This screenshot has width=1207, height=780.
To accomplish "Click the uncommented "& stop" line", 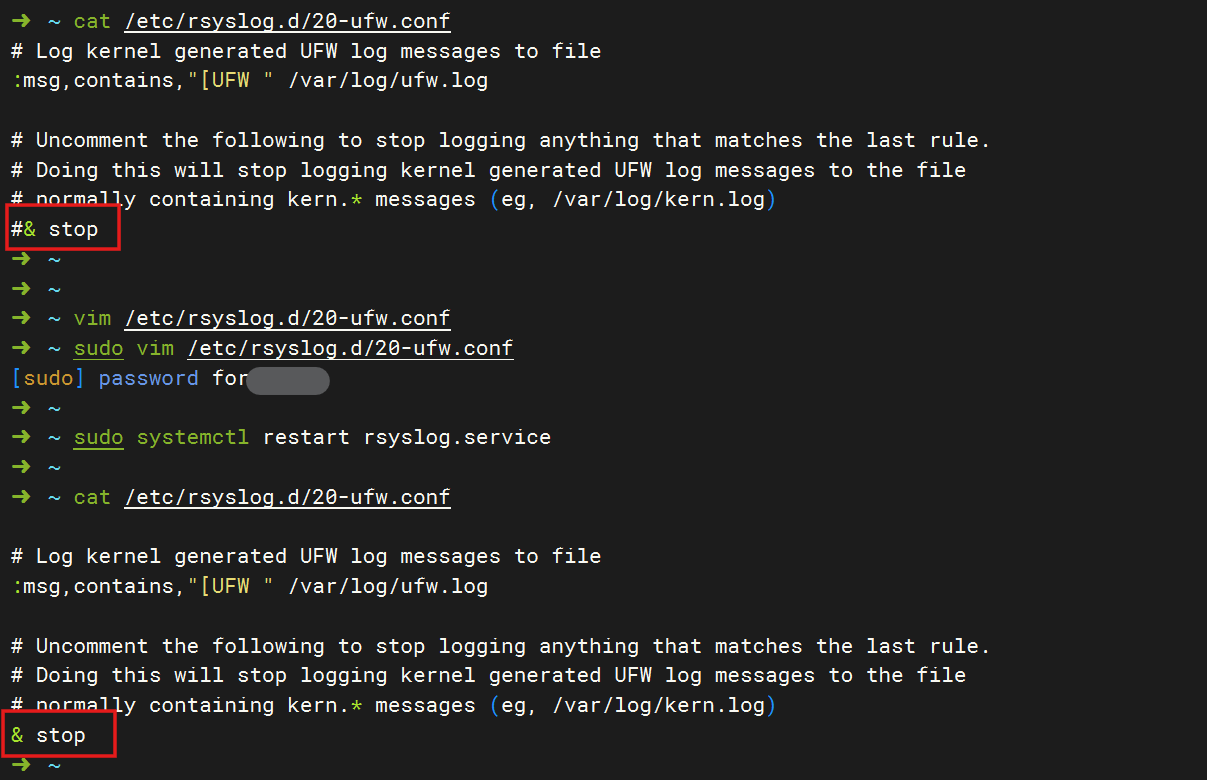I will click(49, 735).
